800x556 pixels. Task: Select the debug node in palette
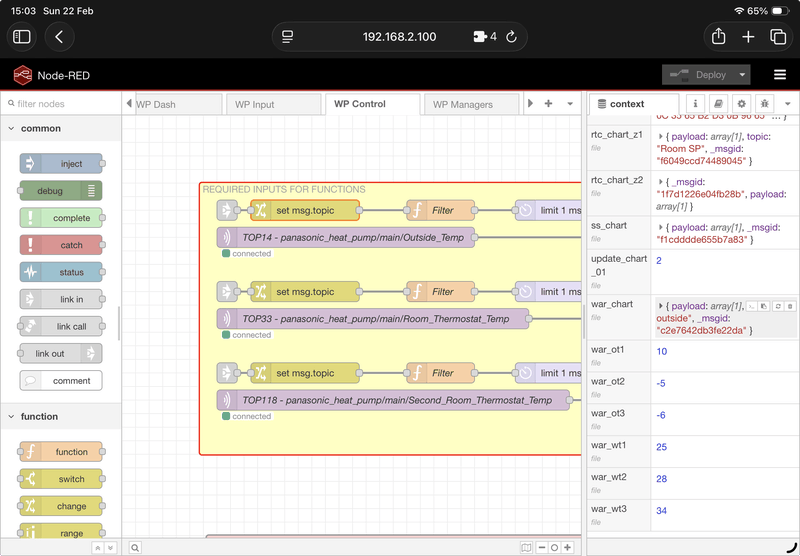click(x=61, y=191)
